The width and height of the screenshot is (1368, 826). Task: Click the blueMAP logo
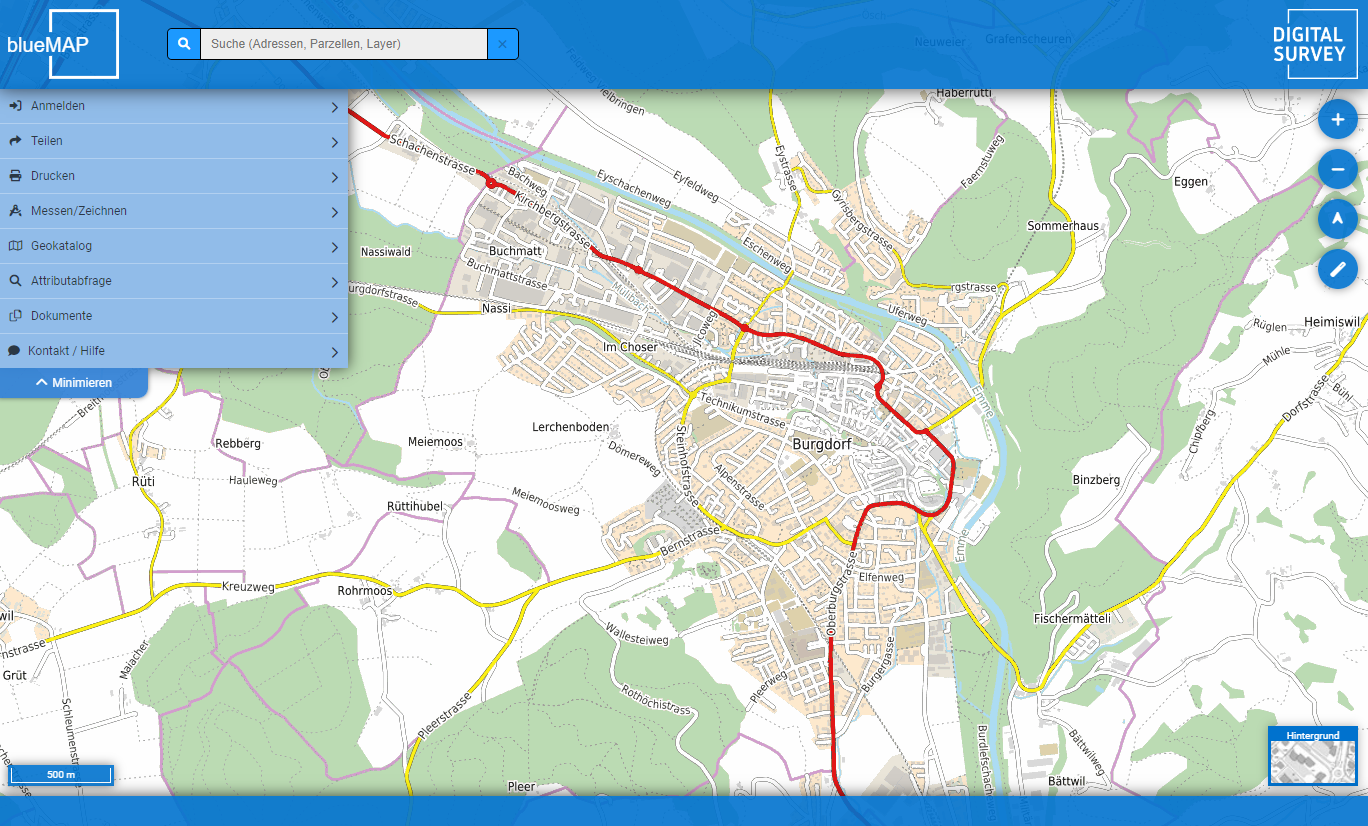(x=62, y=44)
